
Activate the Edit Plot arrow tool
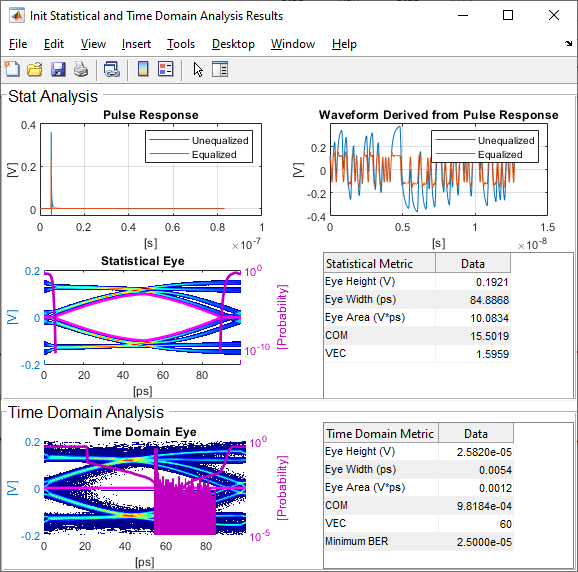pyautogui.click(x=198, y=69)
